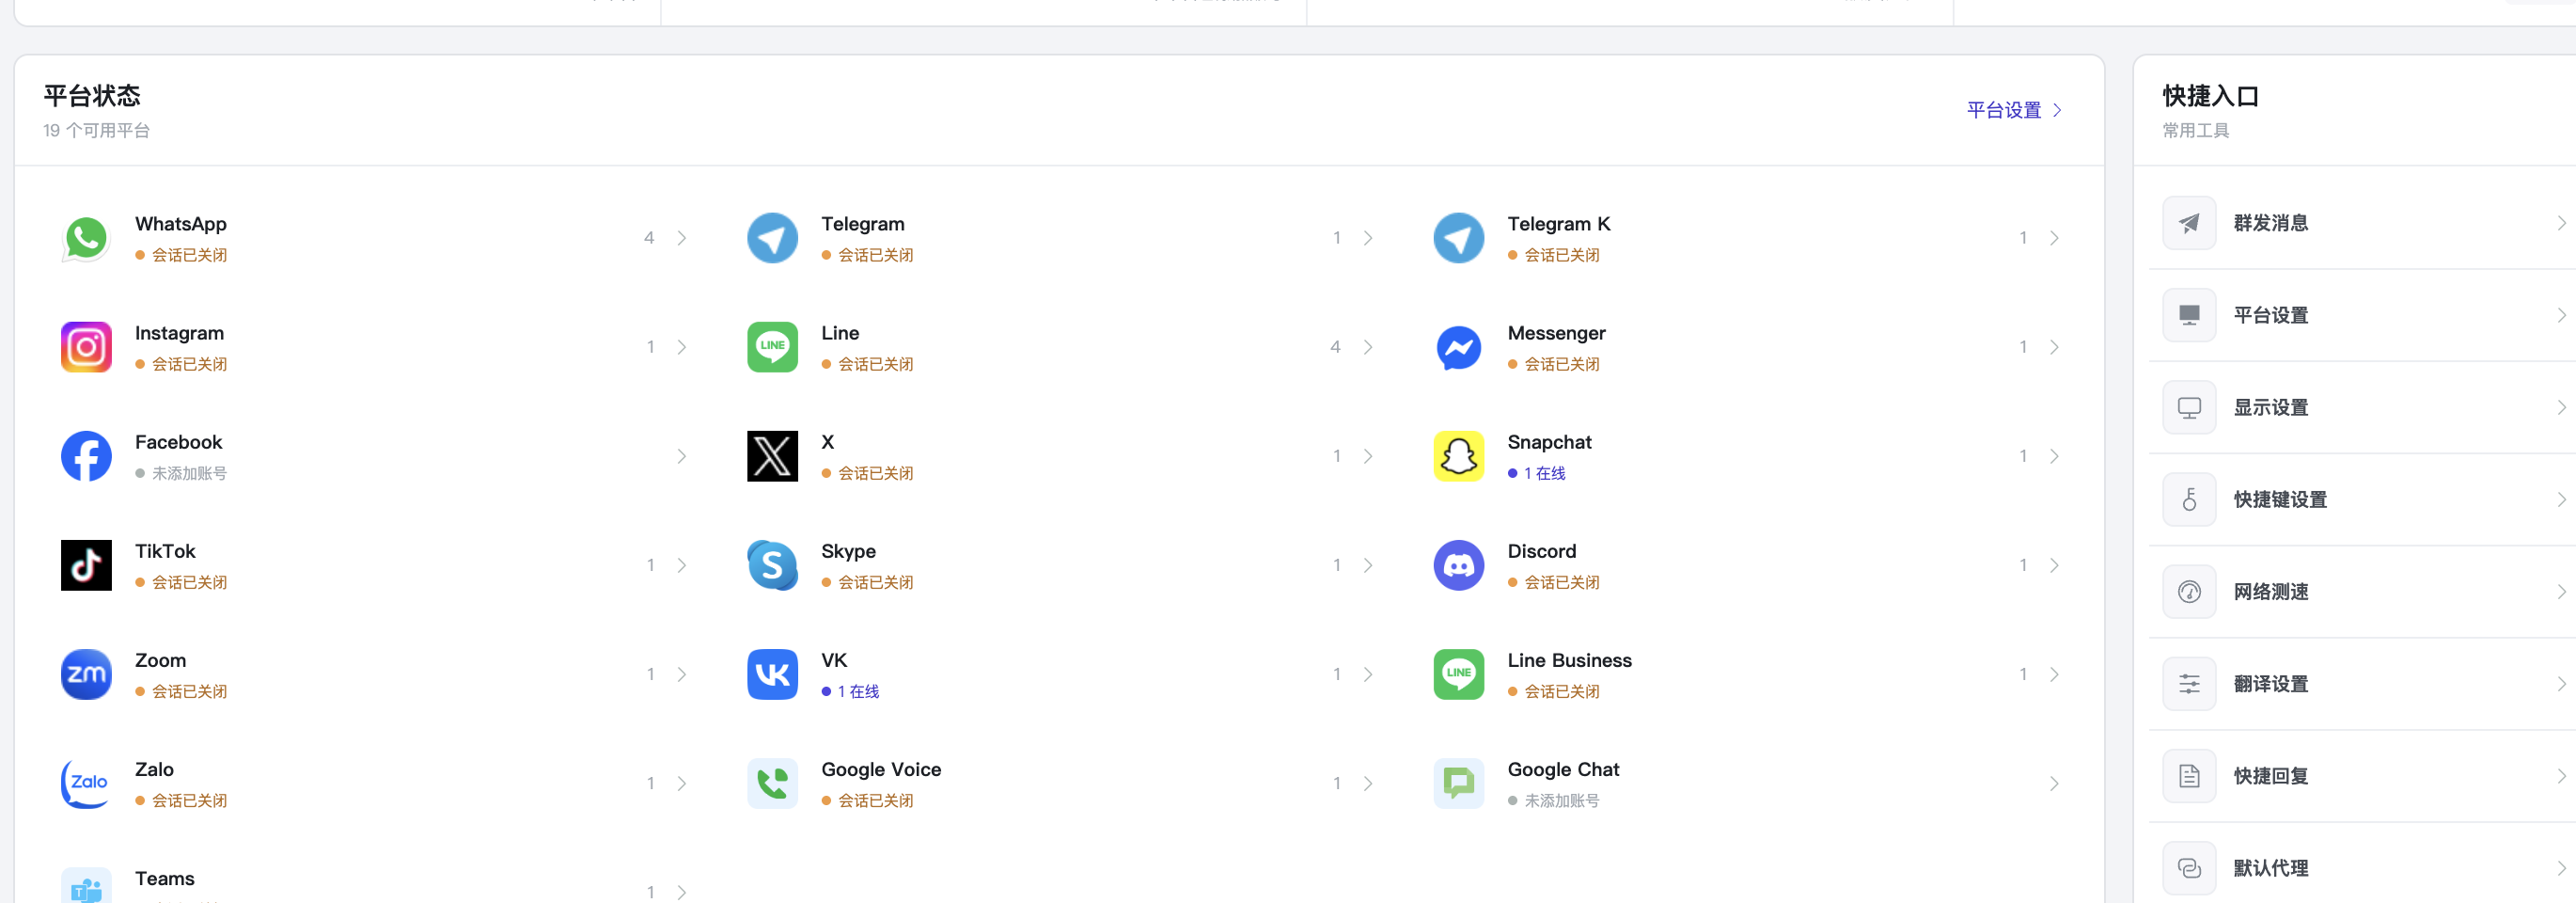
Task: Open the Teams icon
Action: pos(86,886)
